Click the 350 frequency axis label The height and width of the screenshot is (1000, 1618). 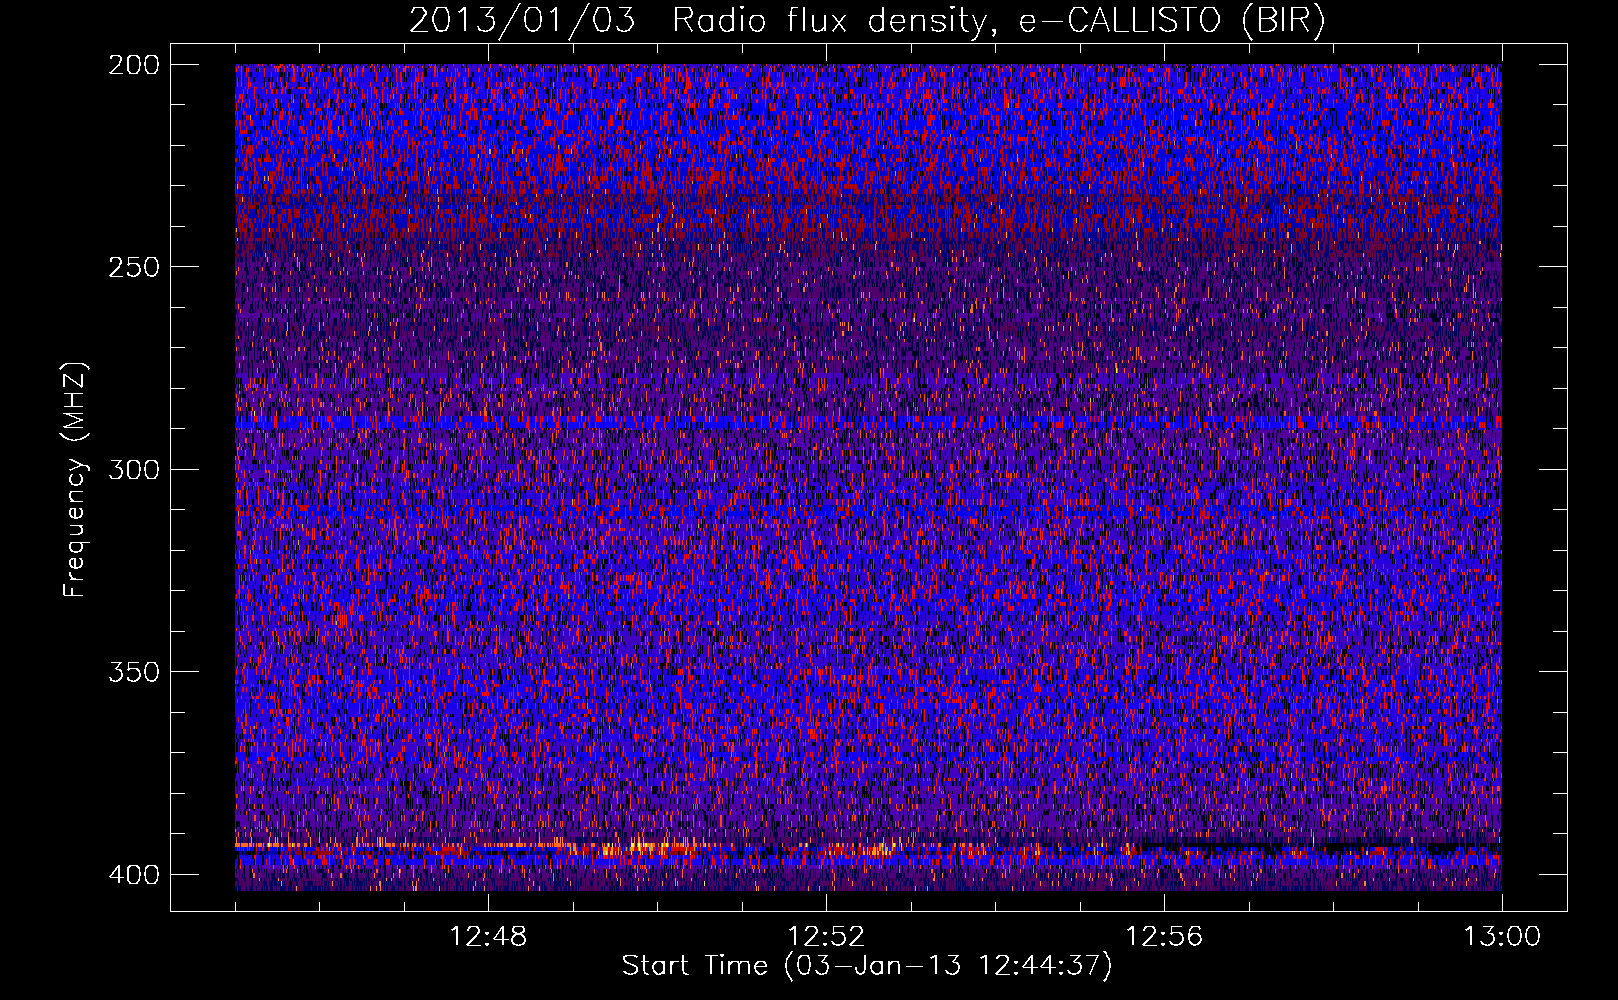(x=133, y=671)
